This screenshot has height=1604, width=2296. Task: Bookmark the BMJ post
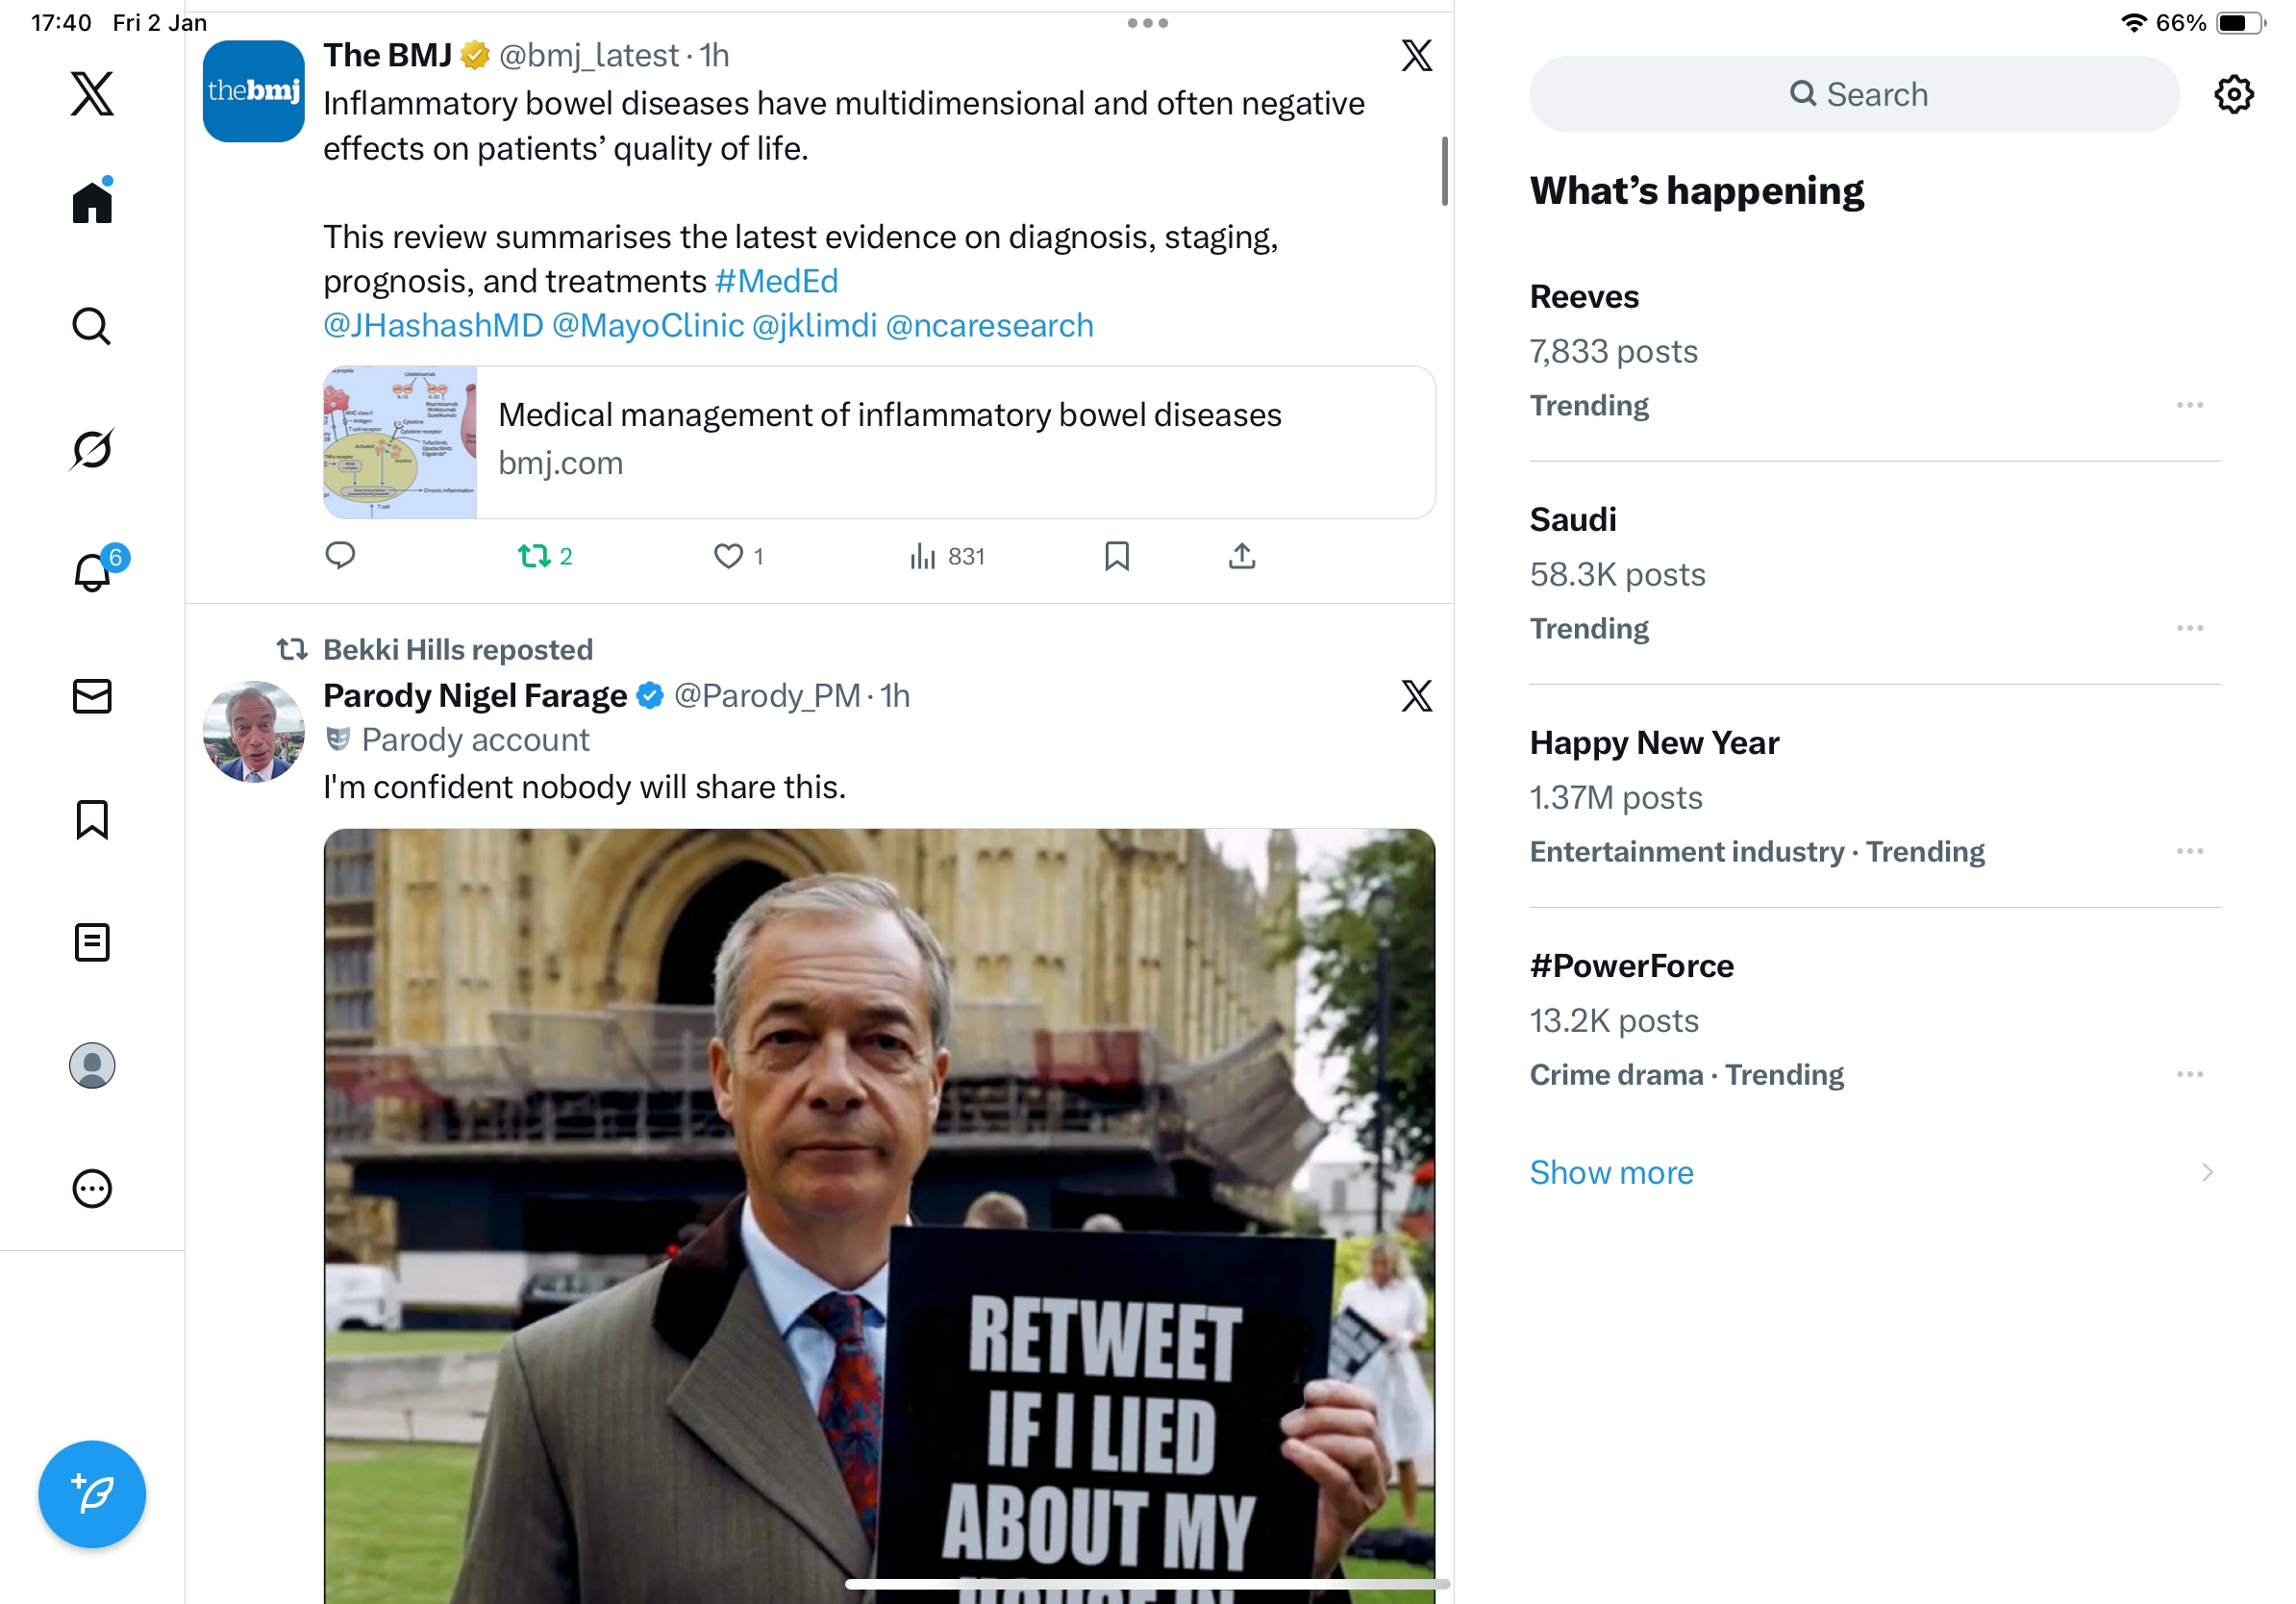pos(1116,556)
